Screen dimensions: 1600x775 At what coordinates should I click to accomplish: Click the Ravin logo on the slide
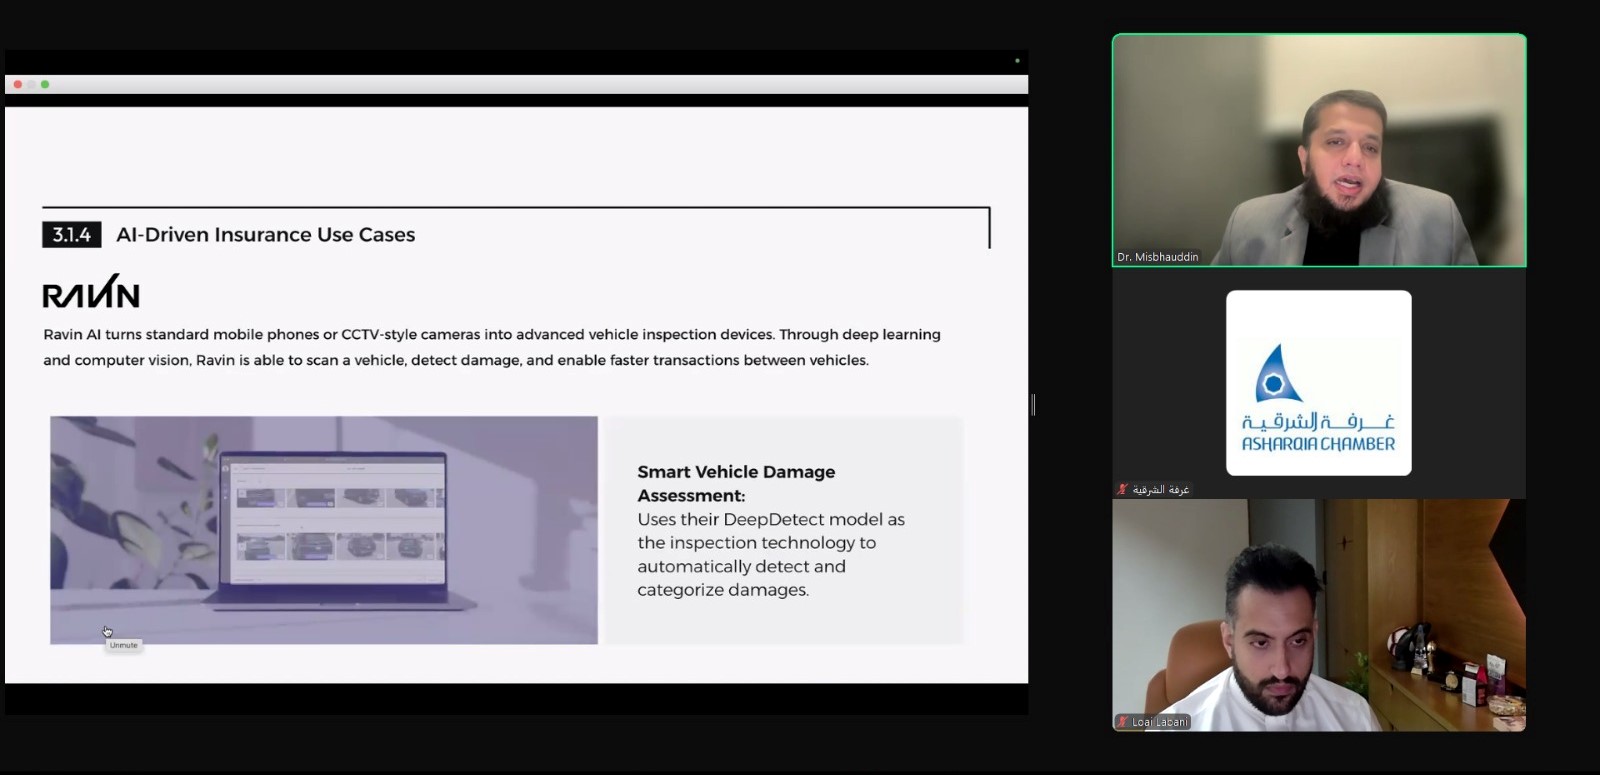[91, 291]
